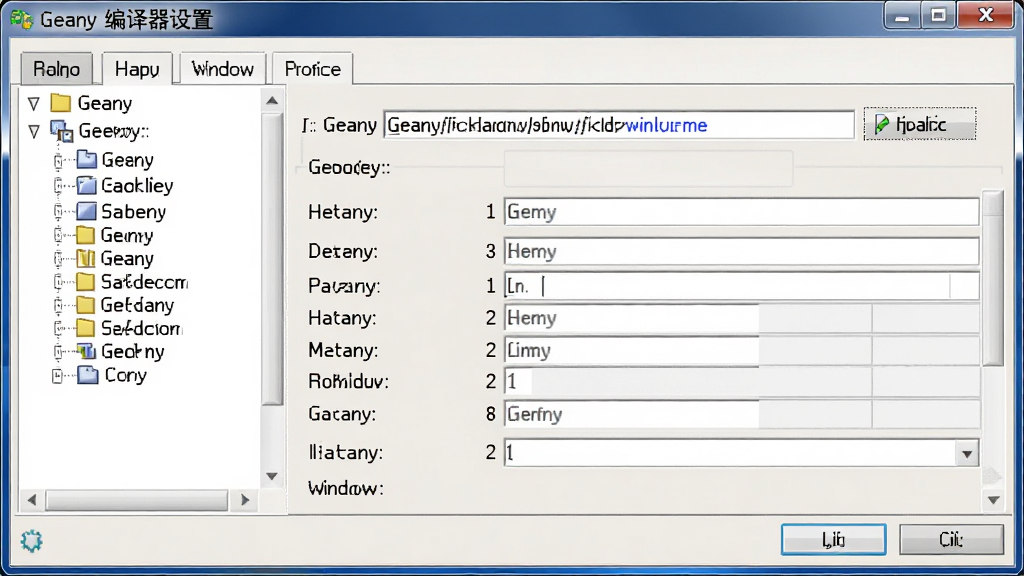Click the Pavany input field
Viewport: 1024px width, 576px height.
point(741,286)
